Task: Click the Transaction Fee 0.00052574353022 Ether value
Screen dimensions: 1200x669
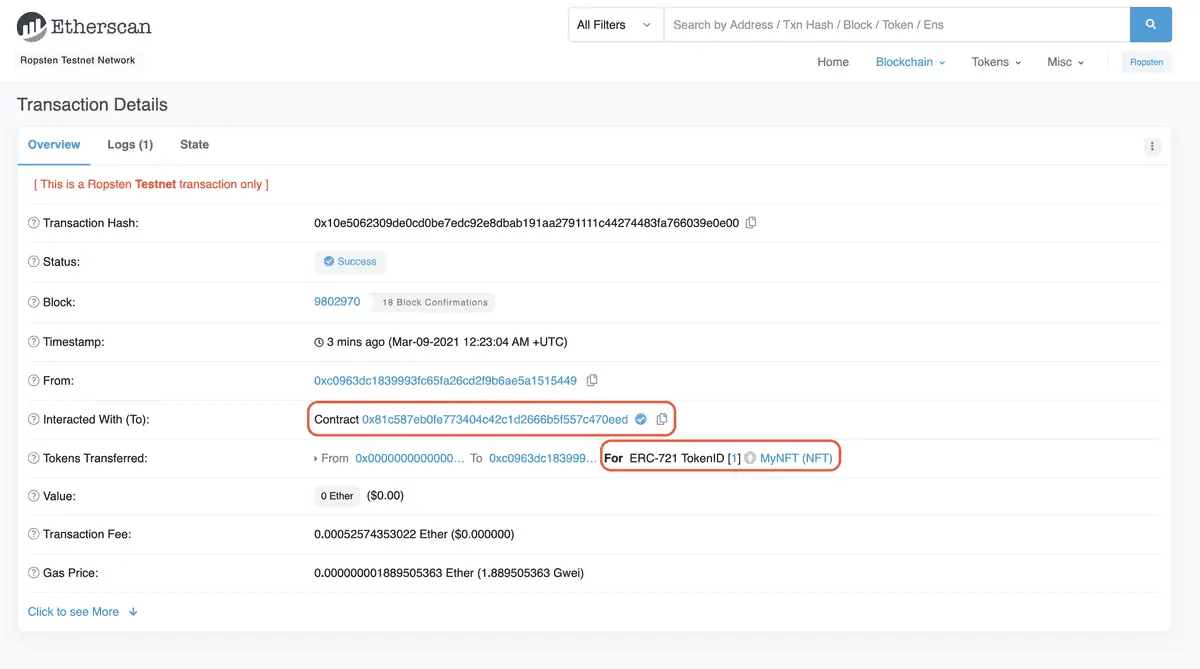Action: pyautogui.click(x=414, y=534)
